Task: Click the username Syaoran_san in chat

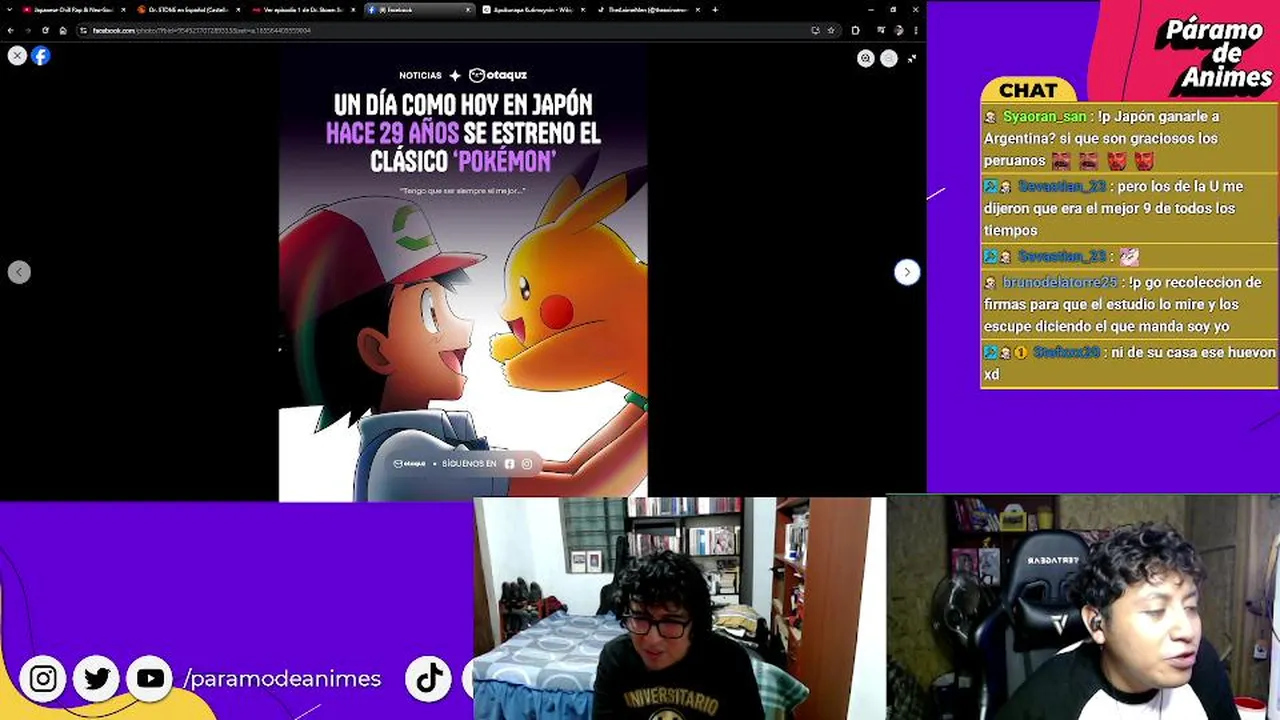Action: (1044, 117)
